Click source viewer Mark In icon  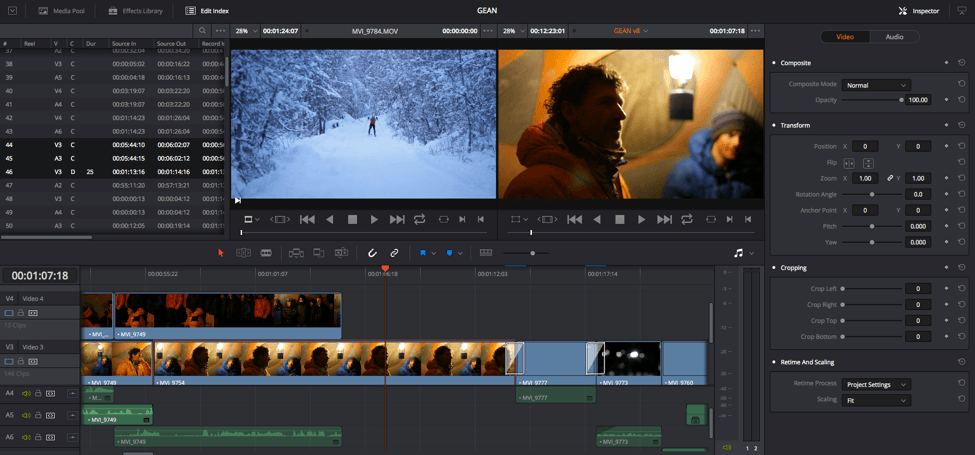coord(462,219)
